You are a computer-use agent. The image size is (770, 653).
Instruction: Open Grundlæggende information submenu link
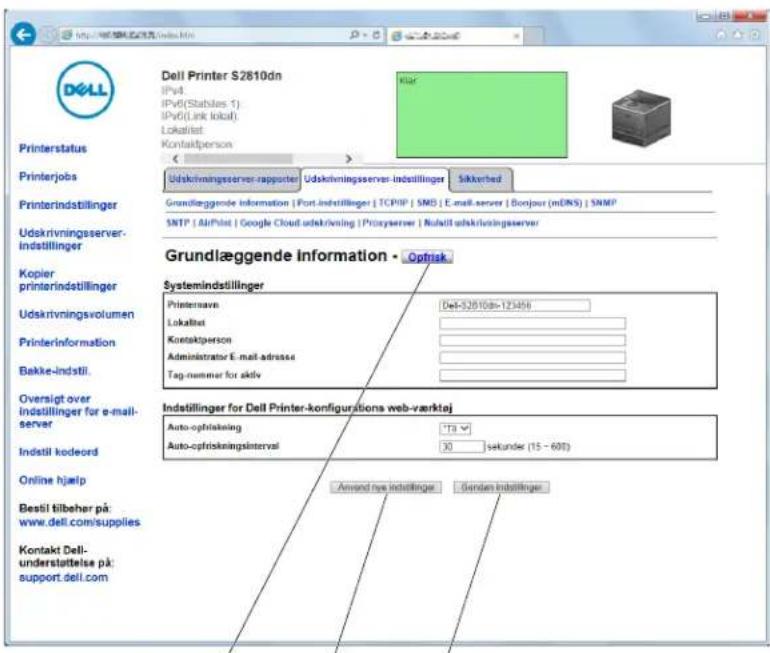(x=227, y=203)
